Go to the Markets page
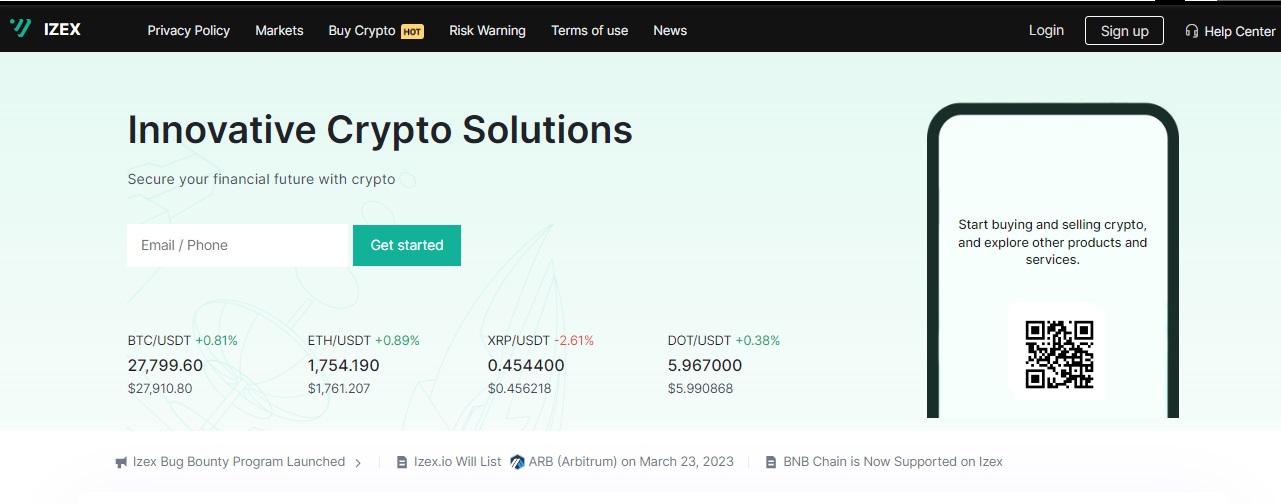Screen dimensions: 1281x503 tap(279, 30)
